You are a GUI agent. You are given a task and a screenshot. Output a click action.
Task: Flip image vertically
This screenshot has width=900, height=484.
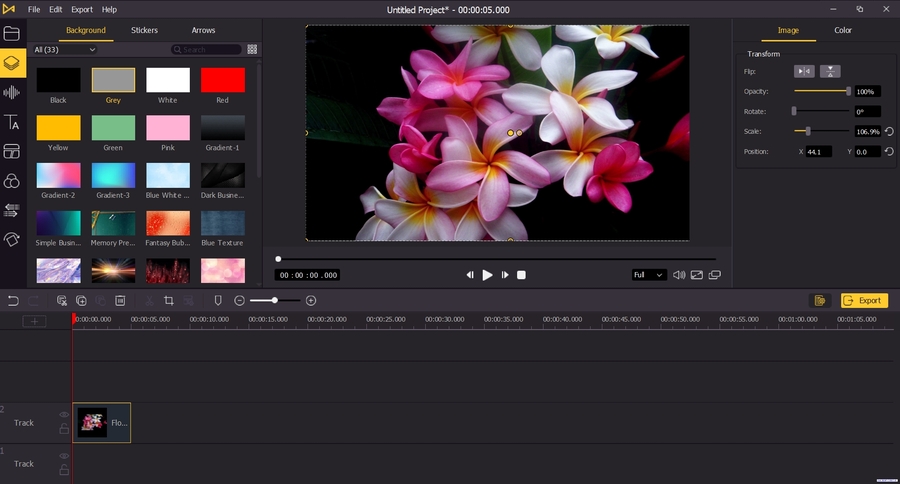click(x=830, y=71)
